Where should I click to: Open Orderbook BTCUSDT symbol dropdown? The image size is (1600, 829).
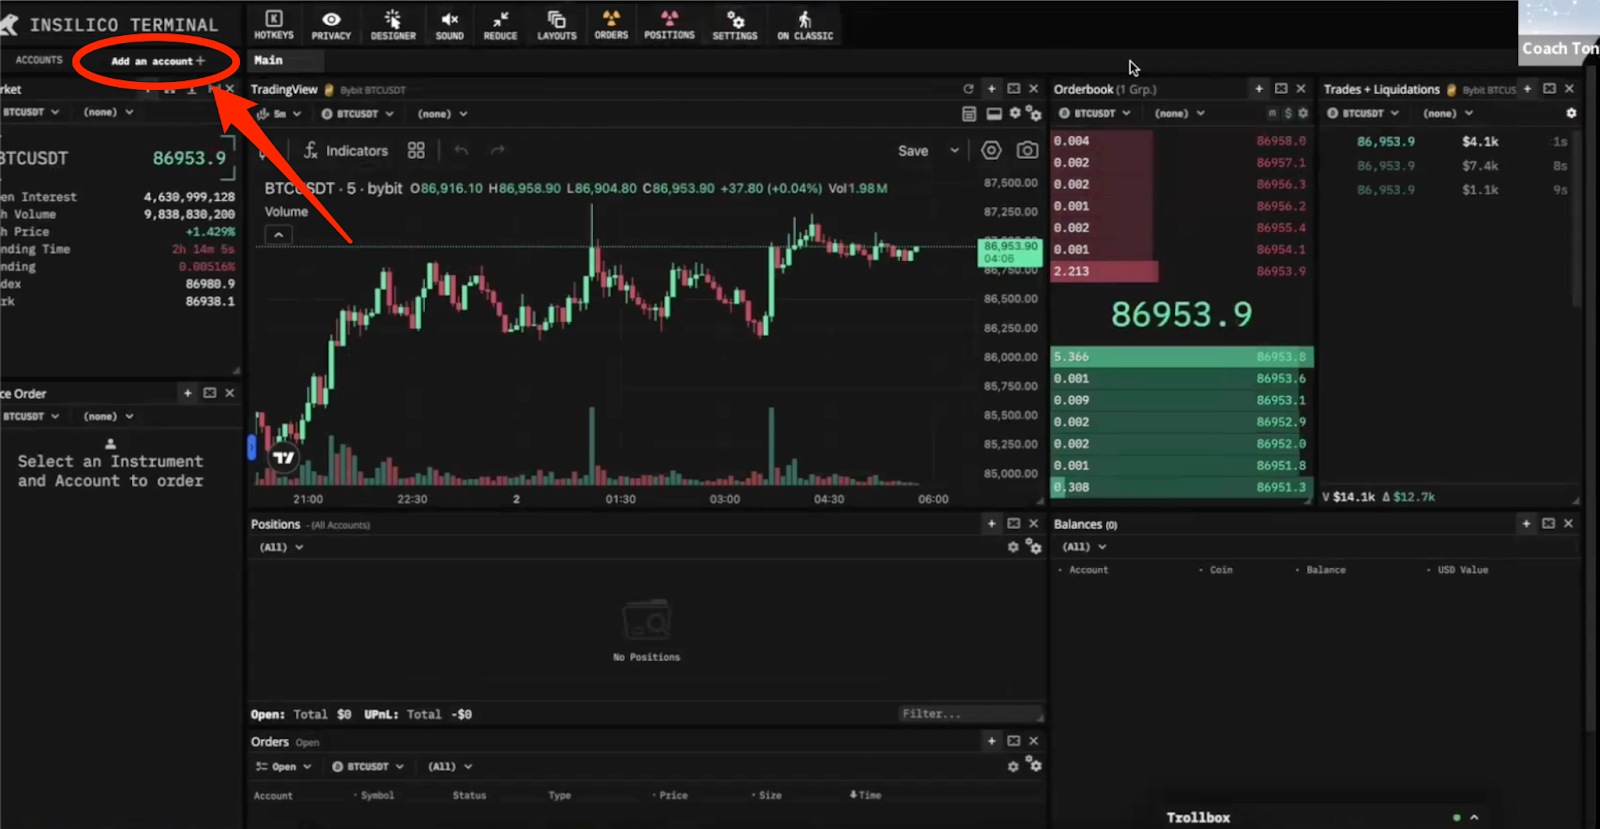(1094, 113)
